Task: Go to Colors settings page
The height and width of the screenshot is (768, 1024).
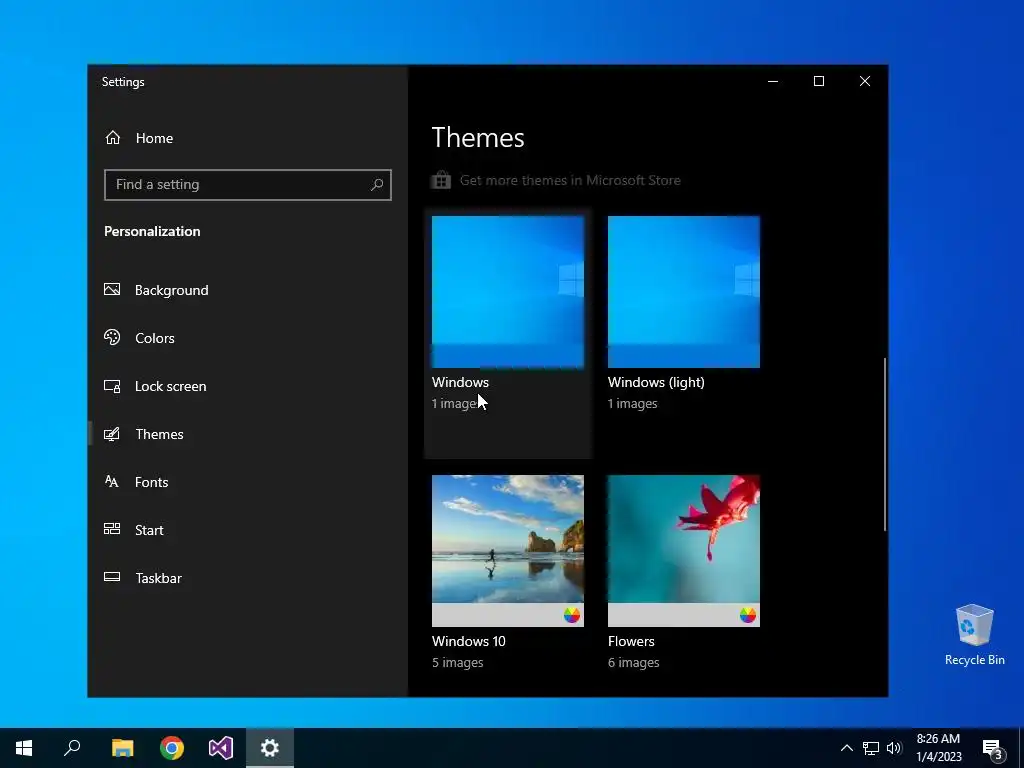Action: tap(248, 338)
